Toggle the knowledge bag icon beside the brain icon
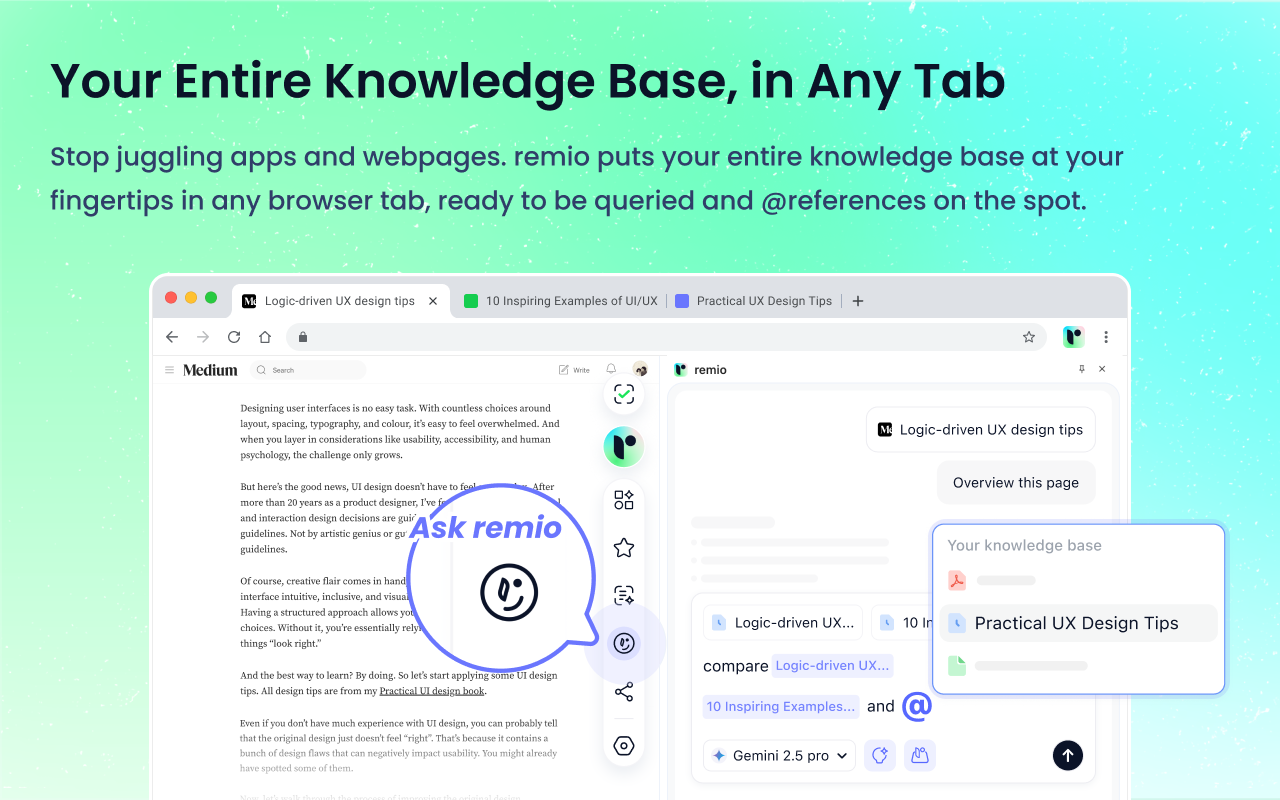 coord(919,755)
